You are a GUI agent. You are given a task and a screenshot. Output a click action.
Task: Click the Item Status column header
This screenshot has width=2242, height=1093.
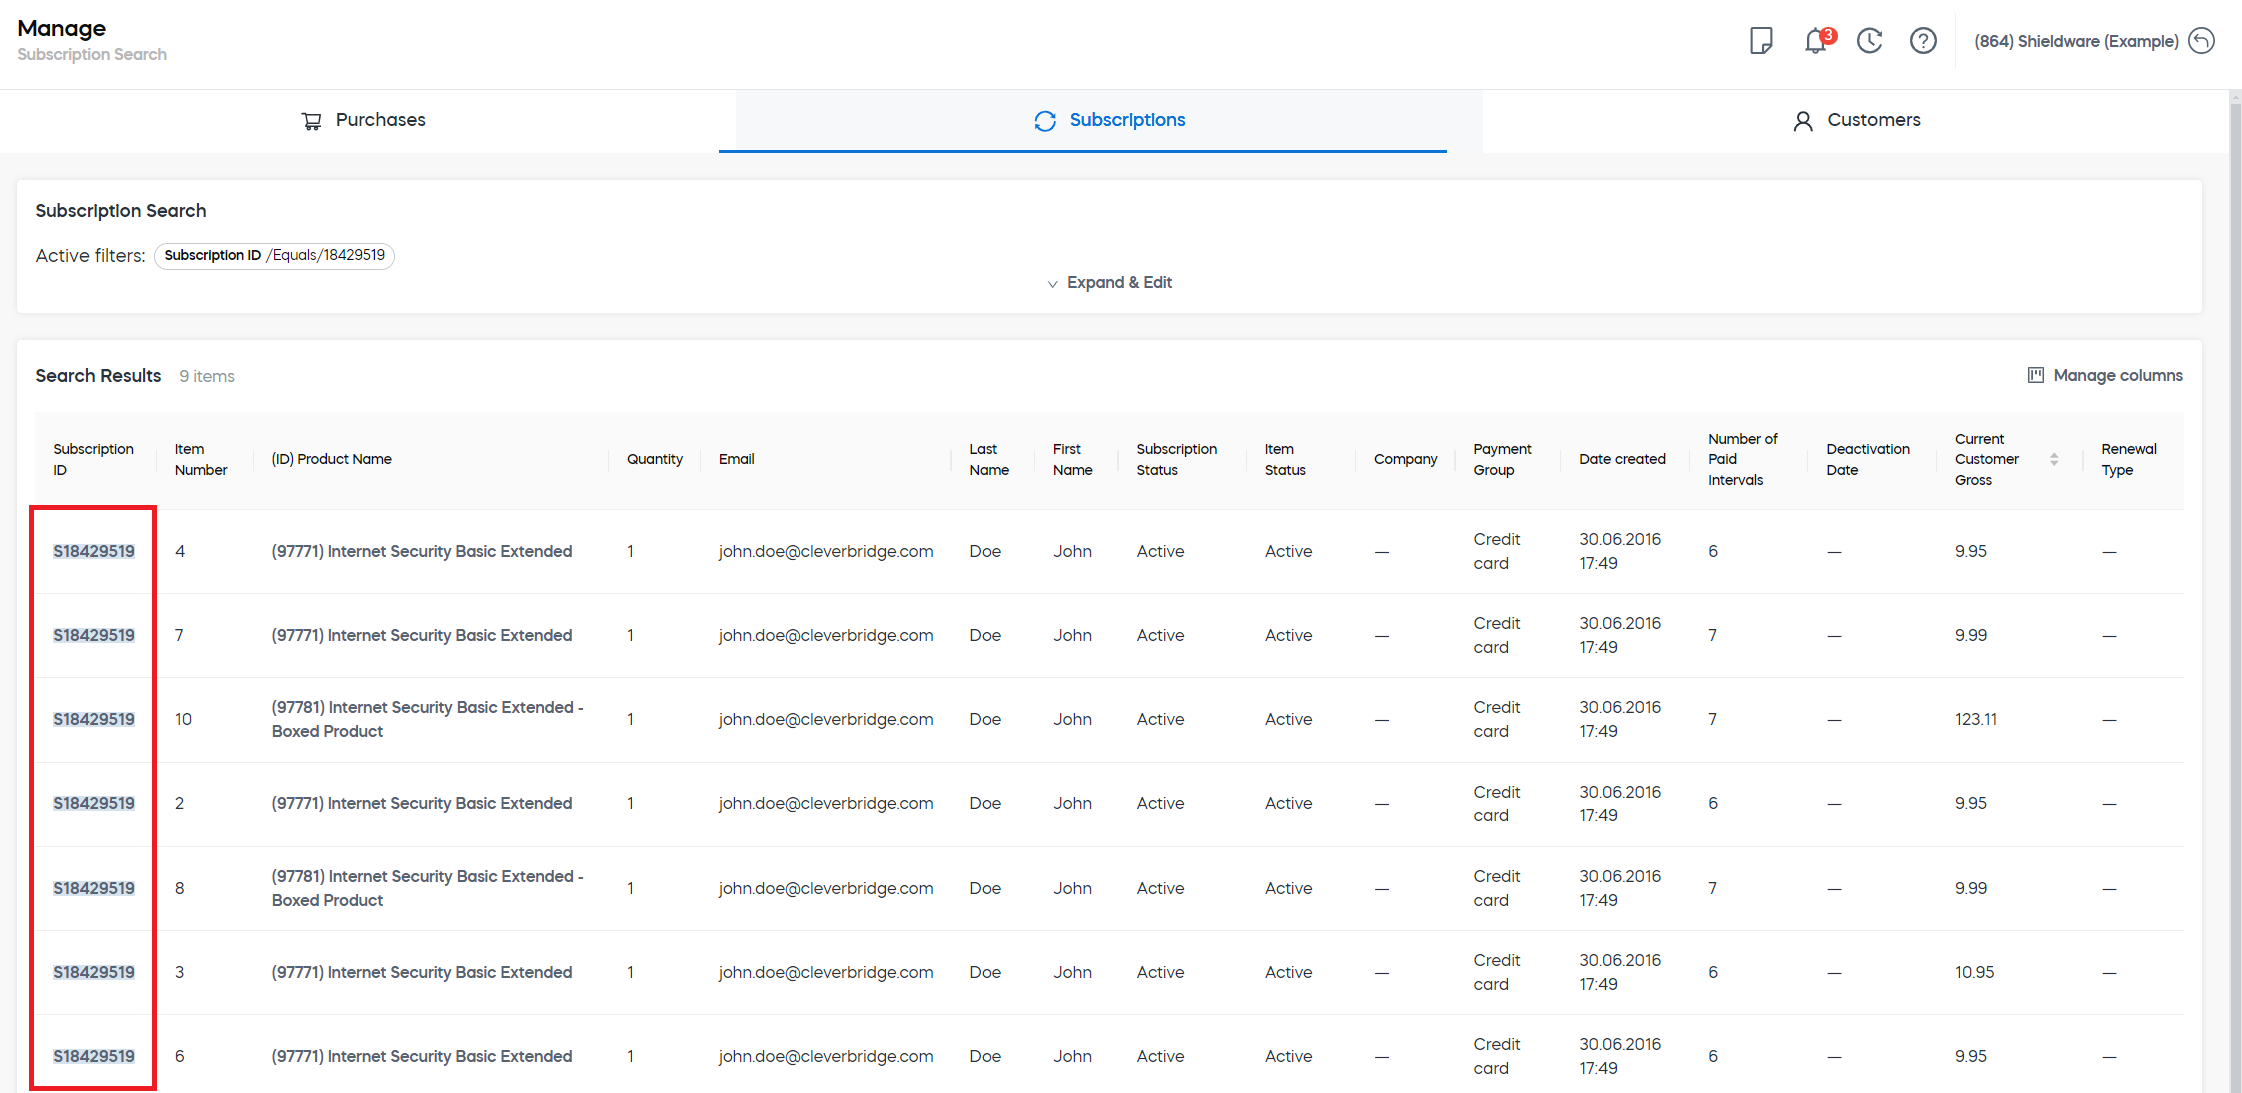[x=1285, y=459]
